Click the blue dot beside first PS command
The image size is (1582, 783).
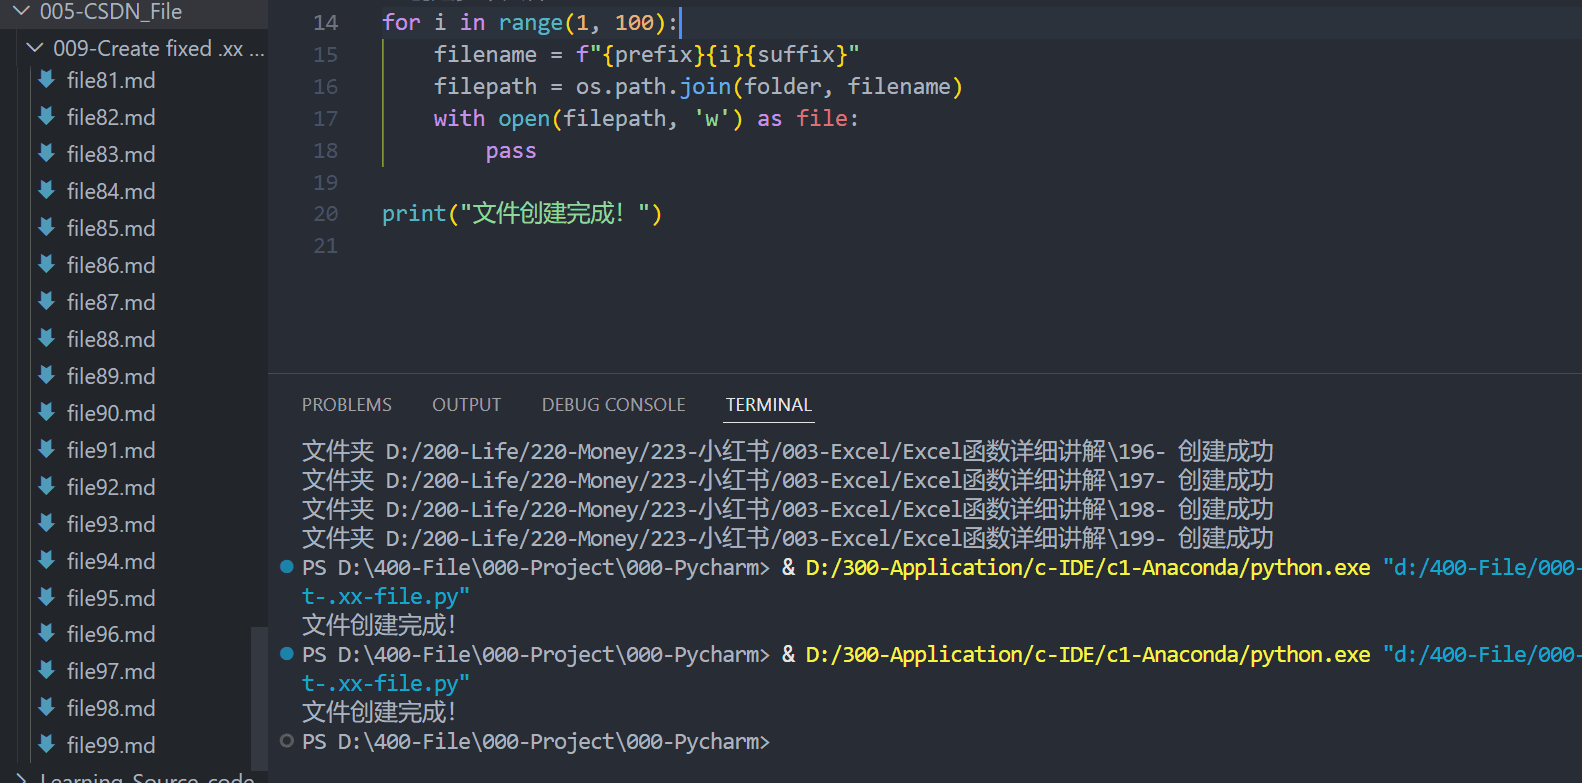point(287,567)
